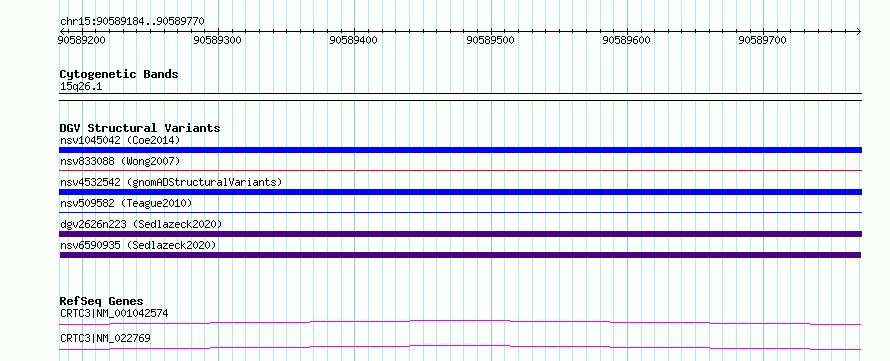Open variant nsv6590935 (Sedlazeck2020) label

[x=138, y=245]
